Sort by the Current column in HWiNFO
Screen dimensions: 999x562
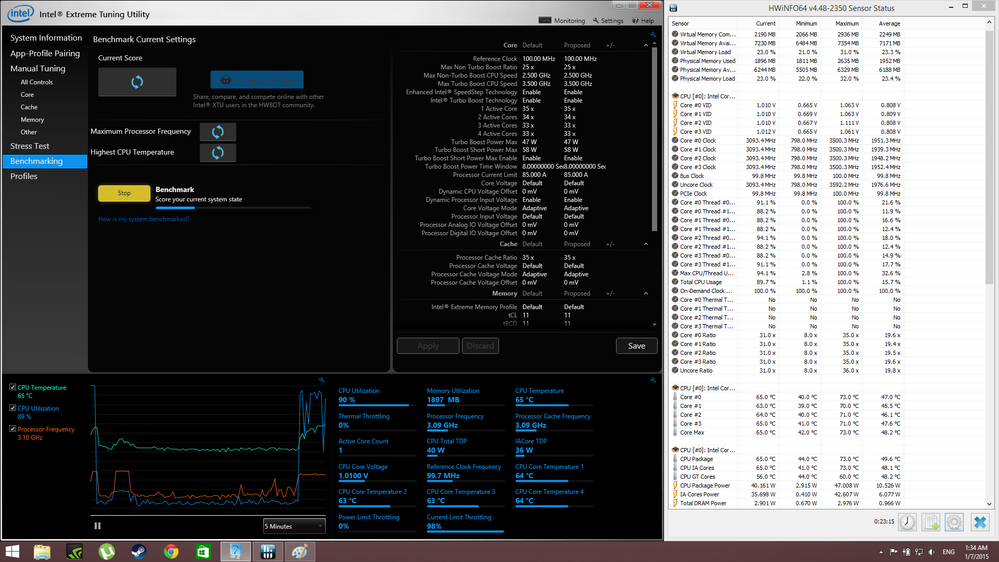(x=765, y=24)
